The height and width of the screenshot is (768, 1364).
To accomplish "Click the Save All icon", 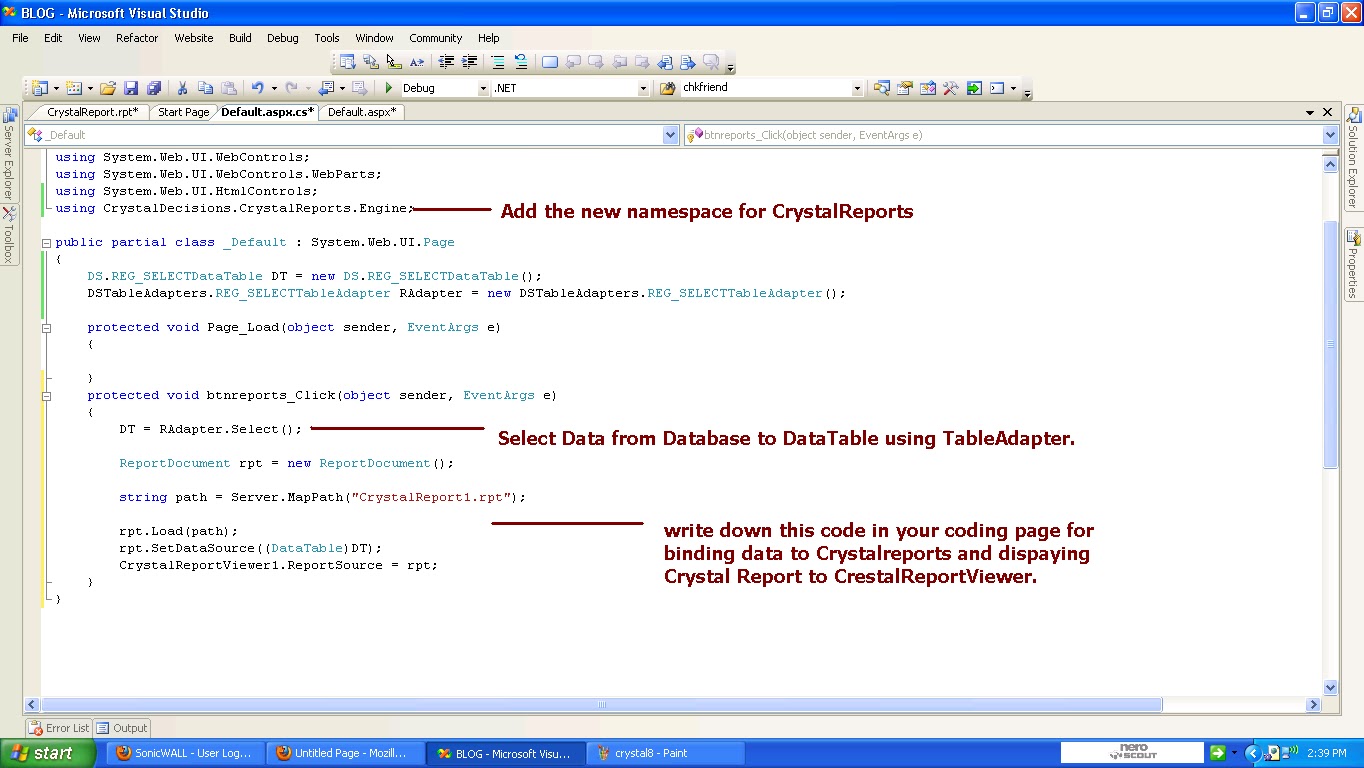I will pos(154,88).
